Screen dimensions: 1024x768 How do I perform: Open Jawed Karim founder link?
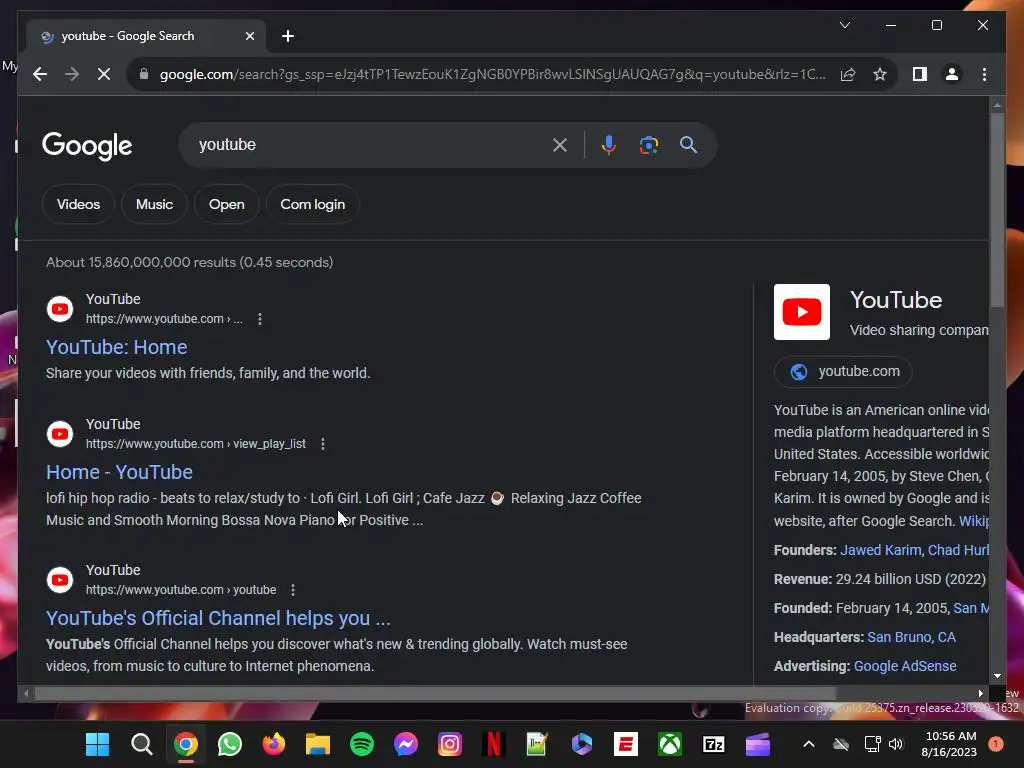click(x=880, y=551)
